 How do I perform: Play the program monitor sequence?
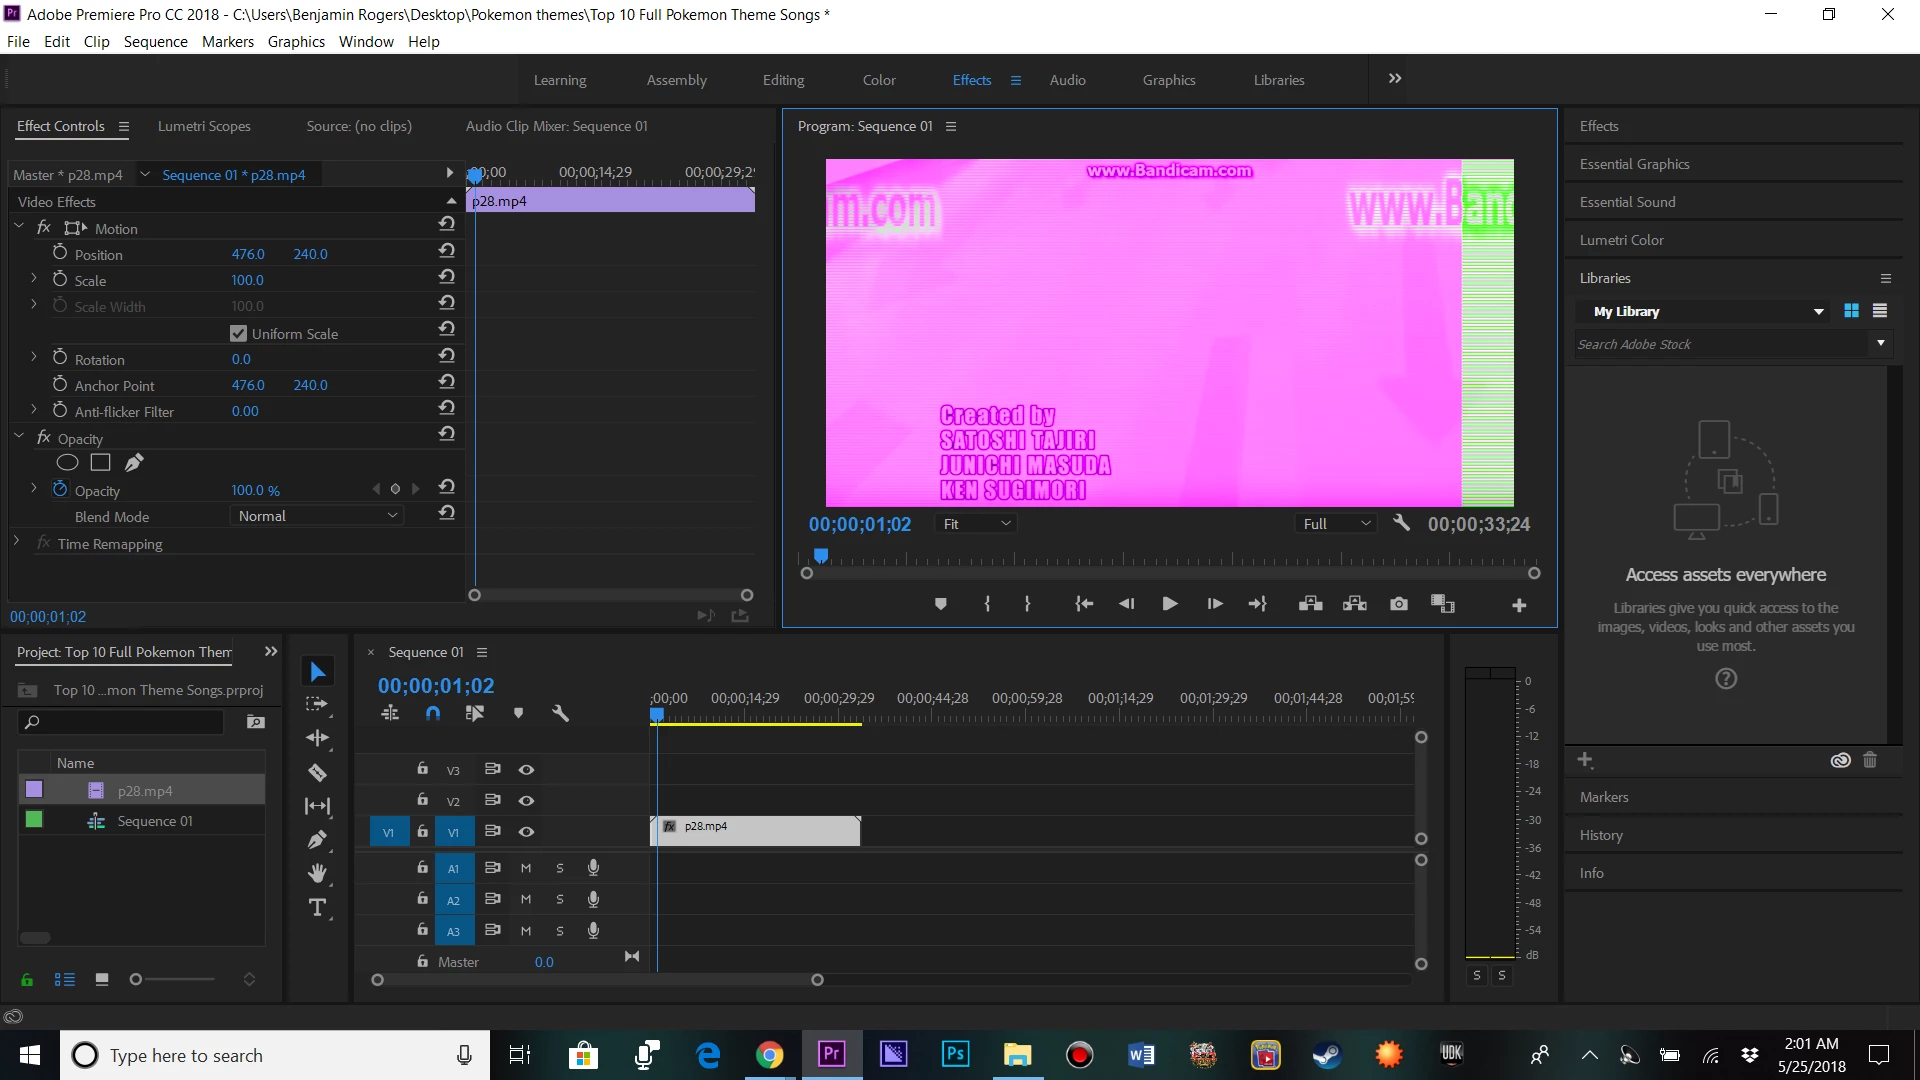click(x=1169, y=604)
